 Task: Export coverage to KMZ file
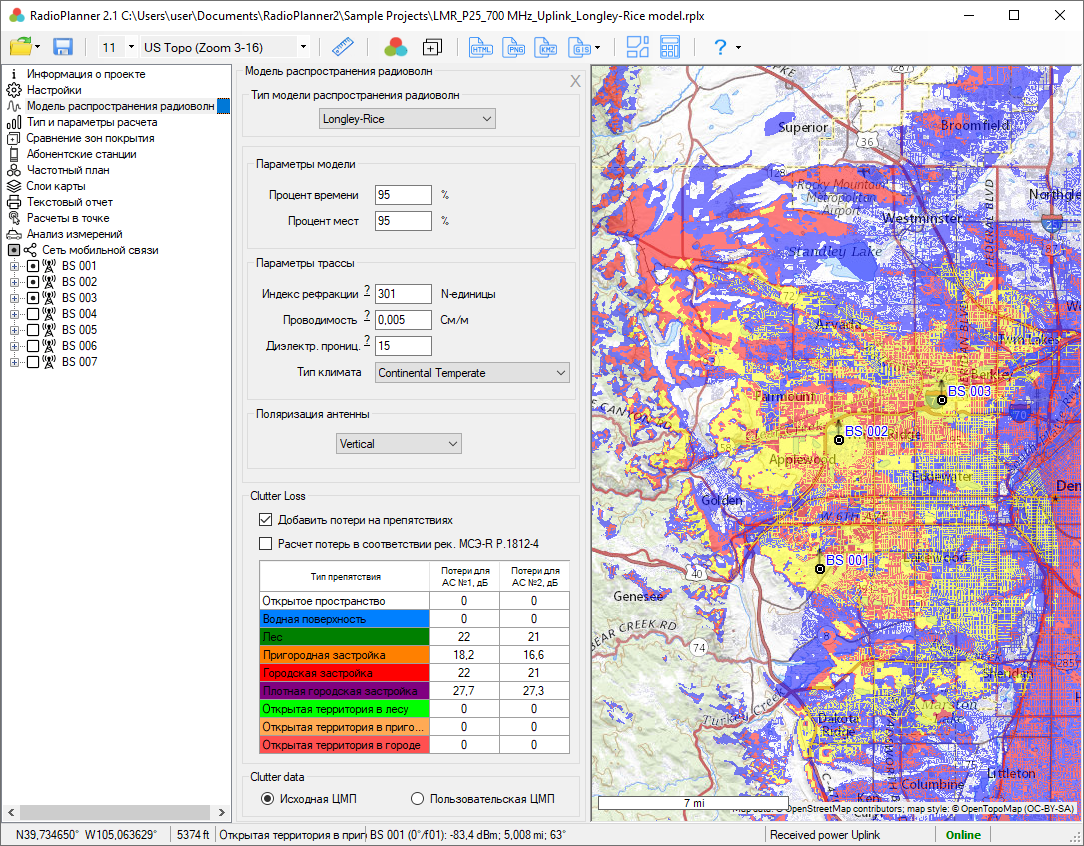pos(547,47)
